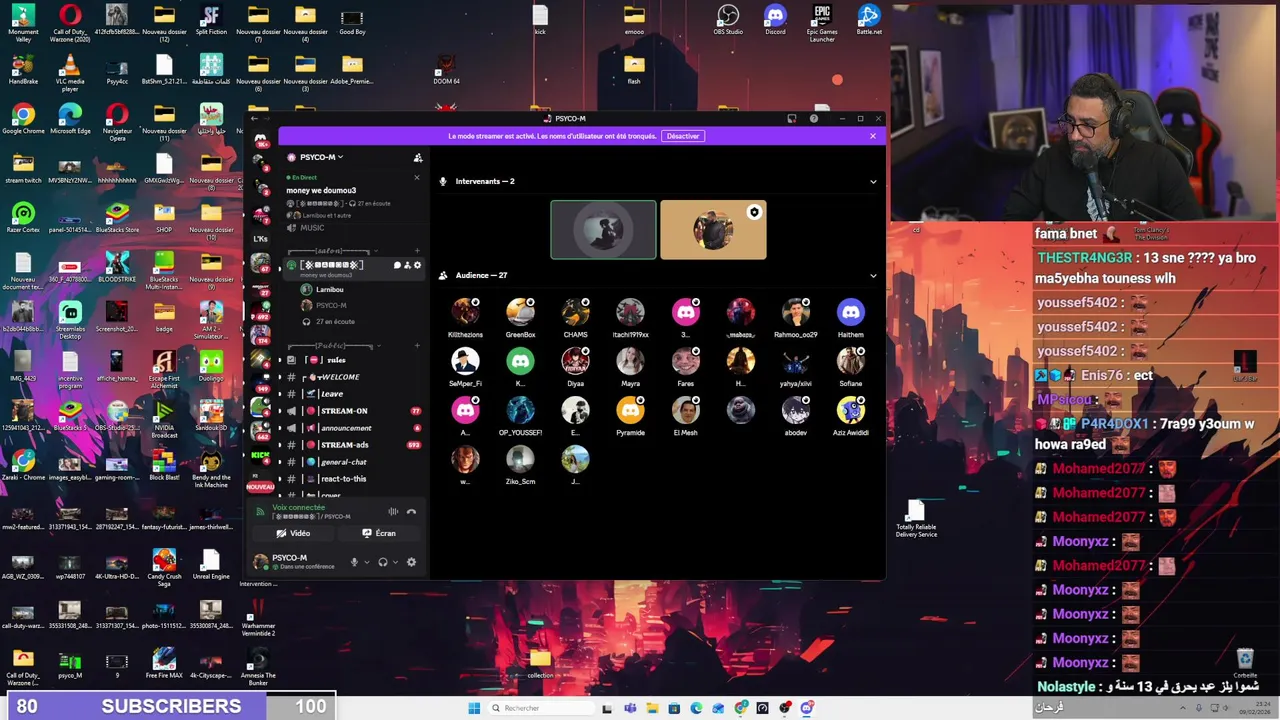
Task: Share screen with Écran button
Action: point(379,534)
